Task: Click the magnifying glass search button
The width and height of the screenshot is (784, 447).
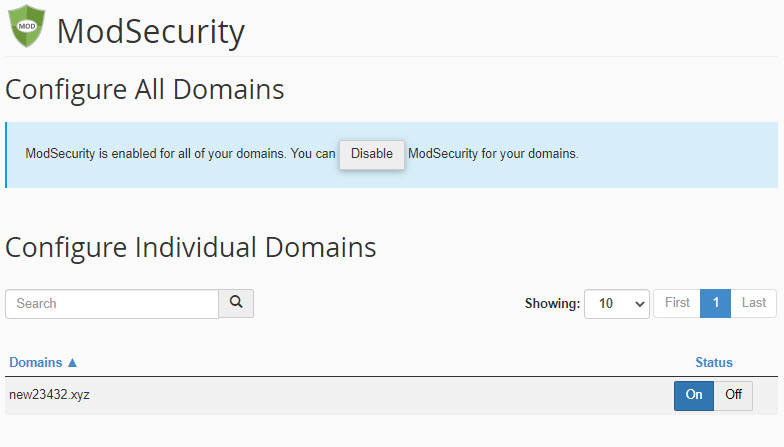Action: click(236, 303)
